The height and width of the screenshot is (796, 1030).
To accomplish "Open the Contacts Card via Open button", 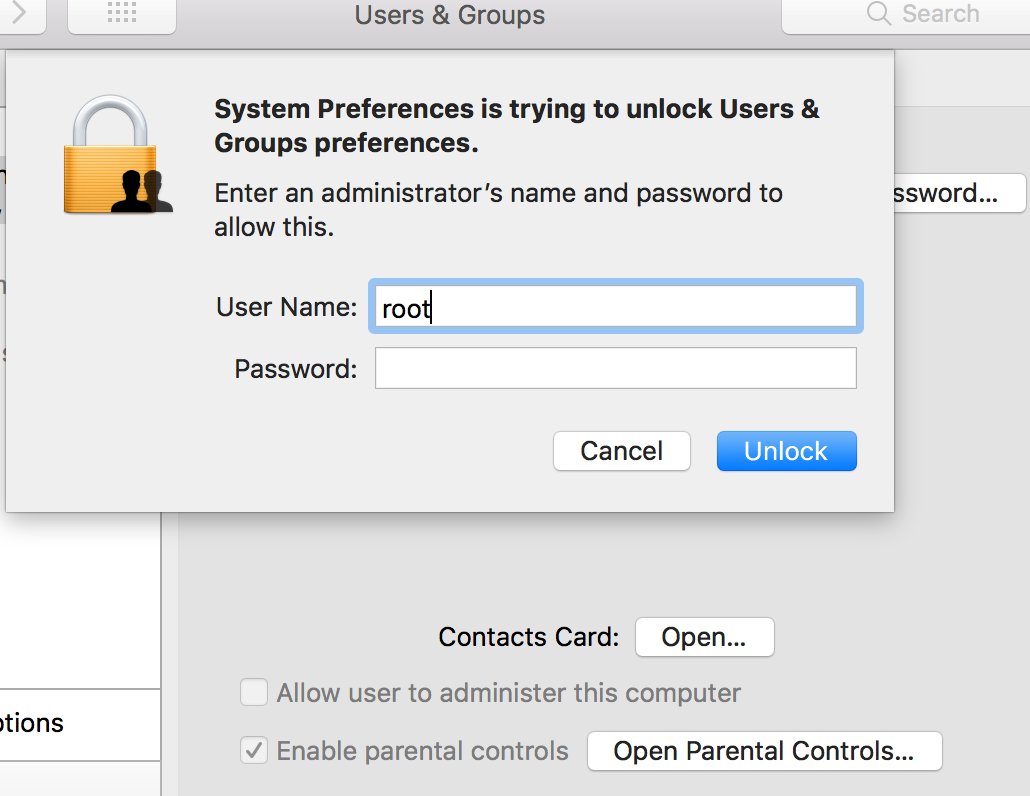I will (x=704, y=637).
